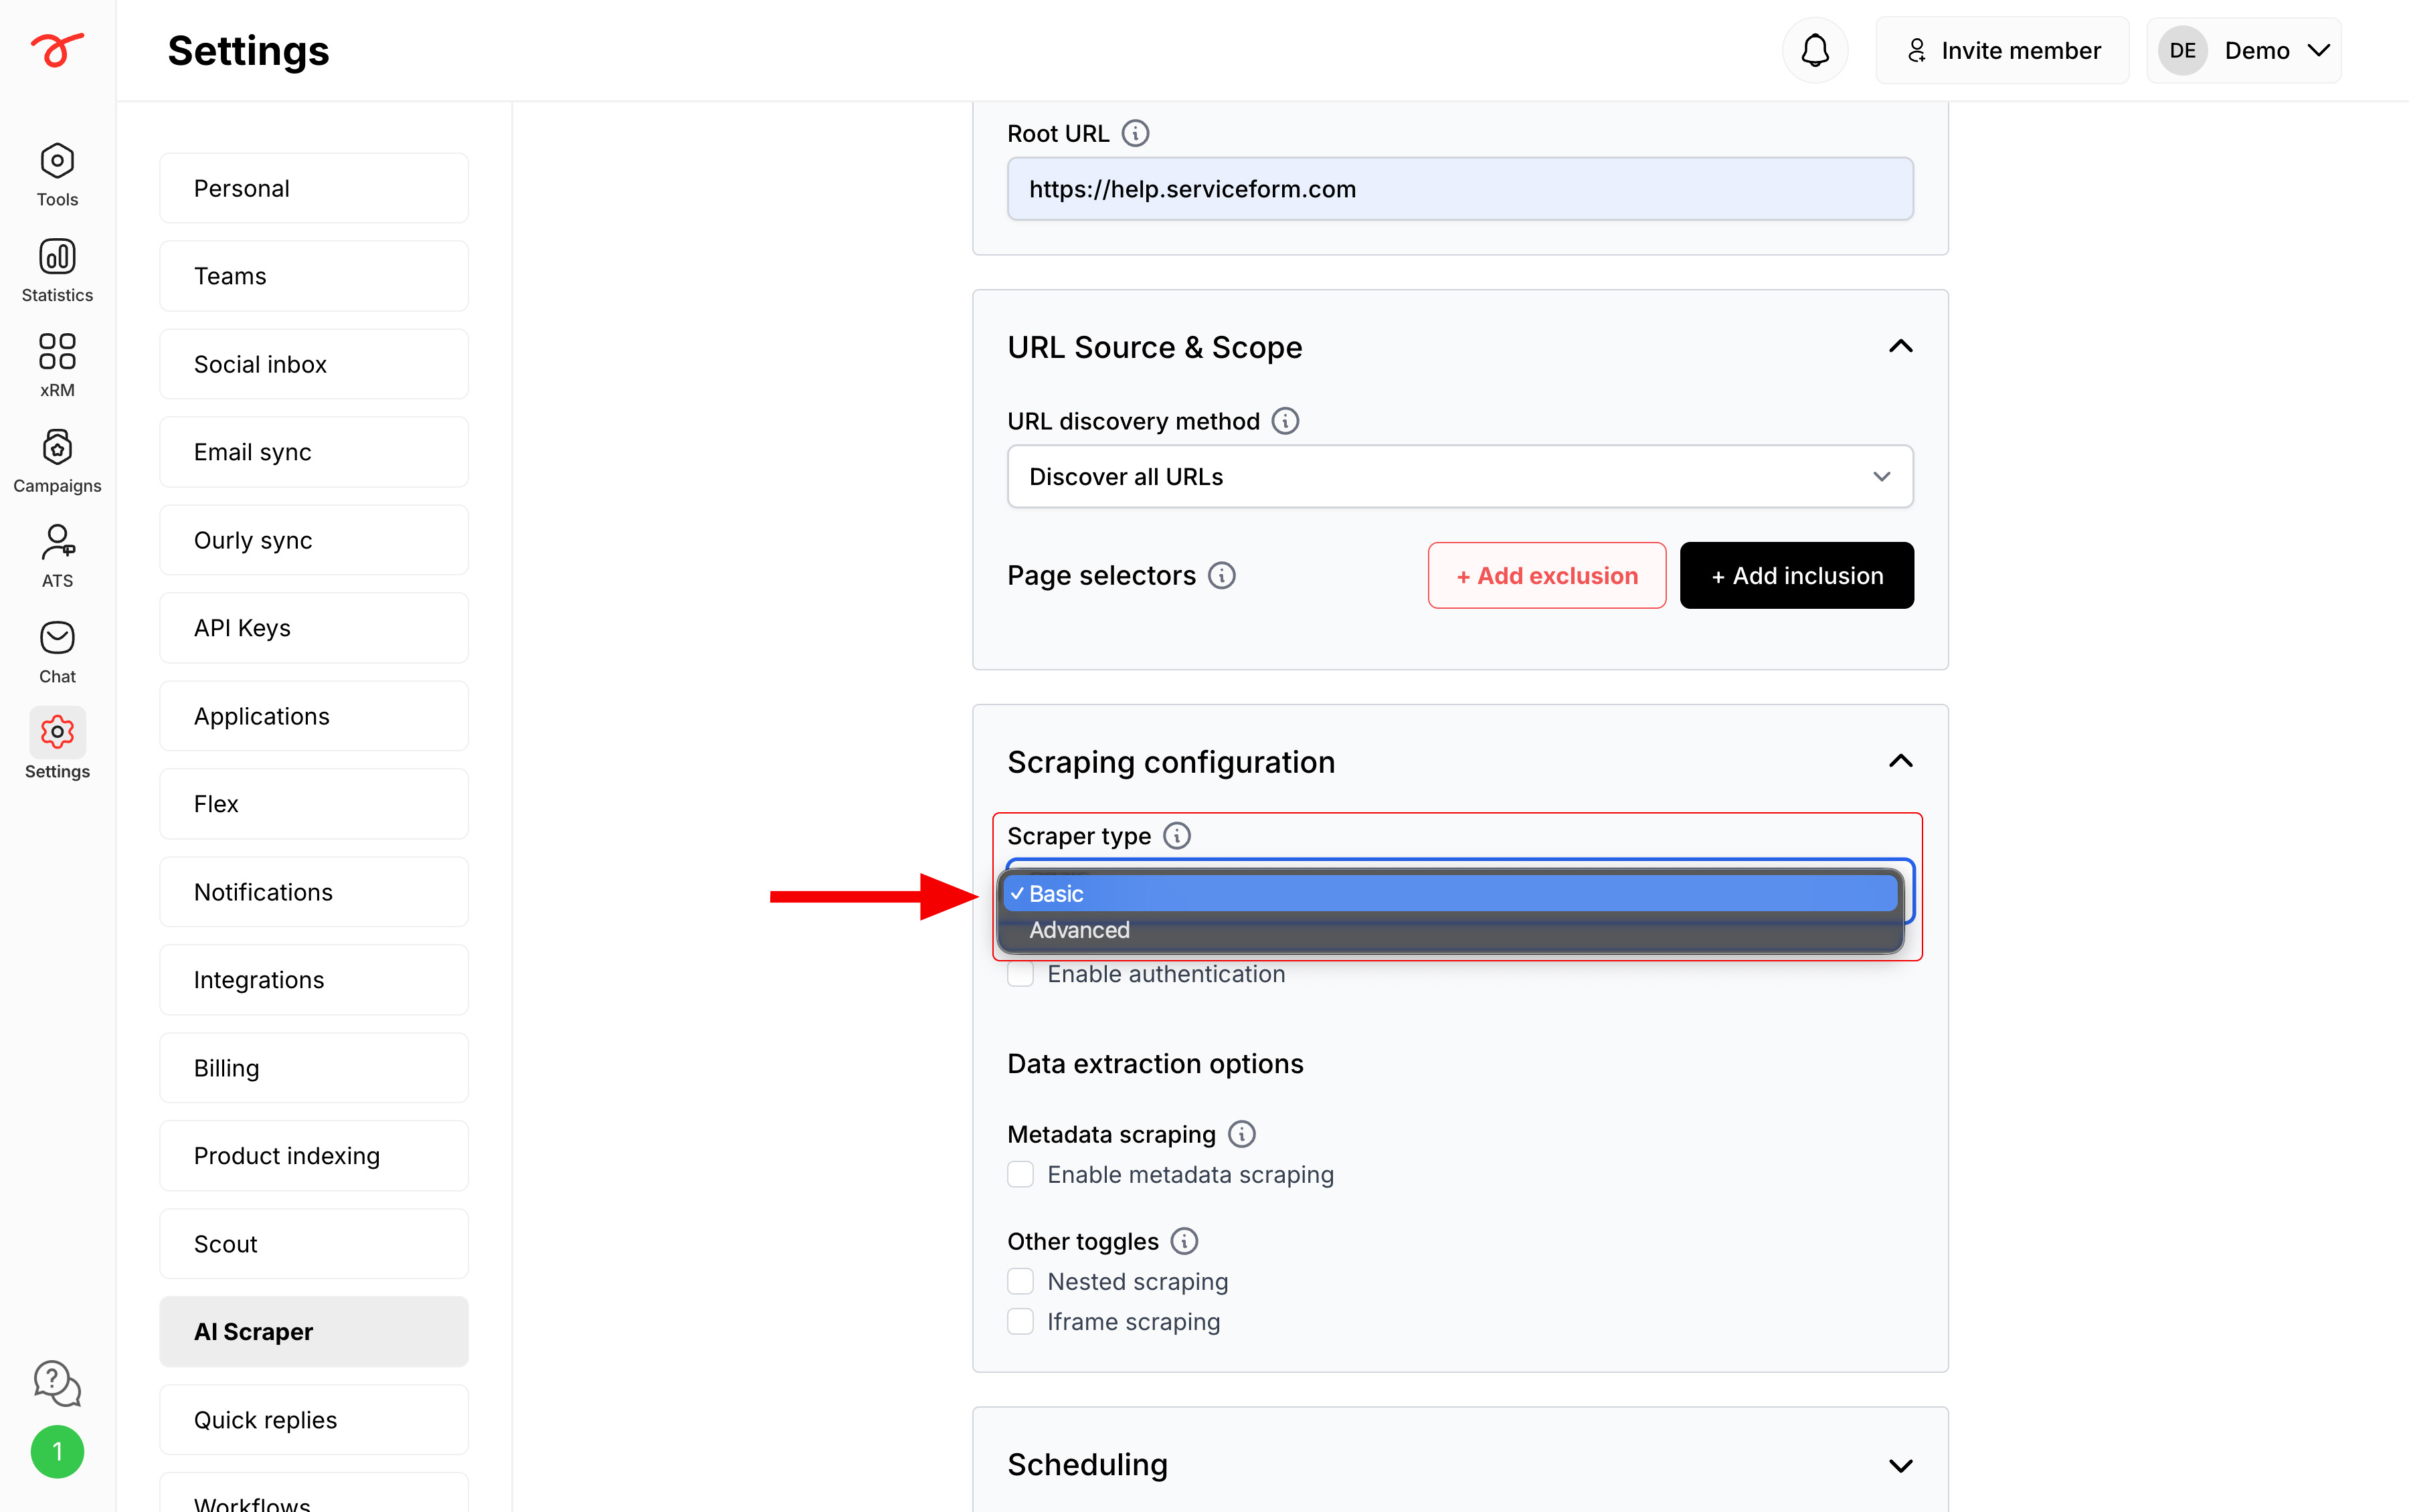2409x1512 pixels.
Task: Click the Scraper type info icon
Action: tap(1177, 835)
